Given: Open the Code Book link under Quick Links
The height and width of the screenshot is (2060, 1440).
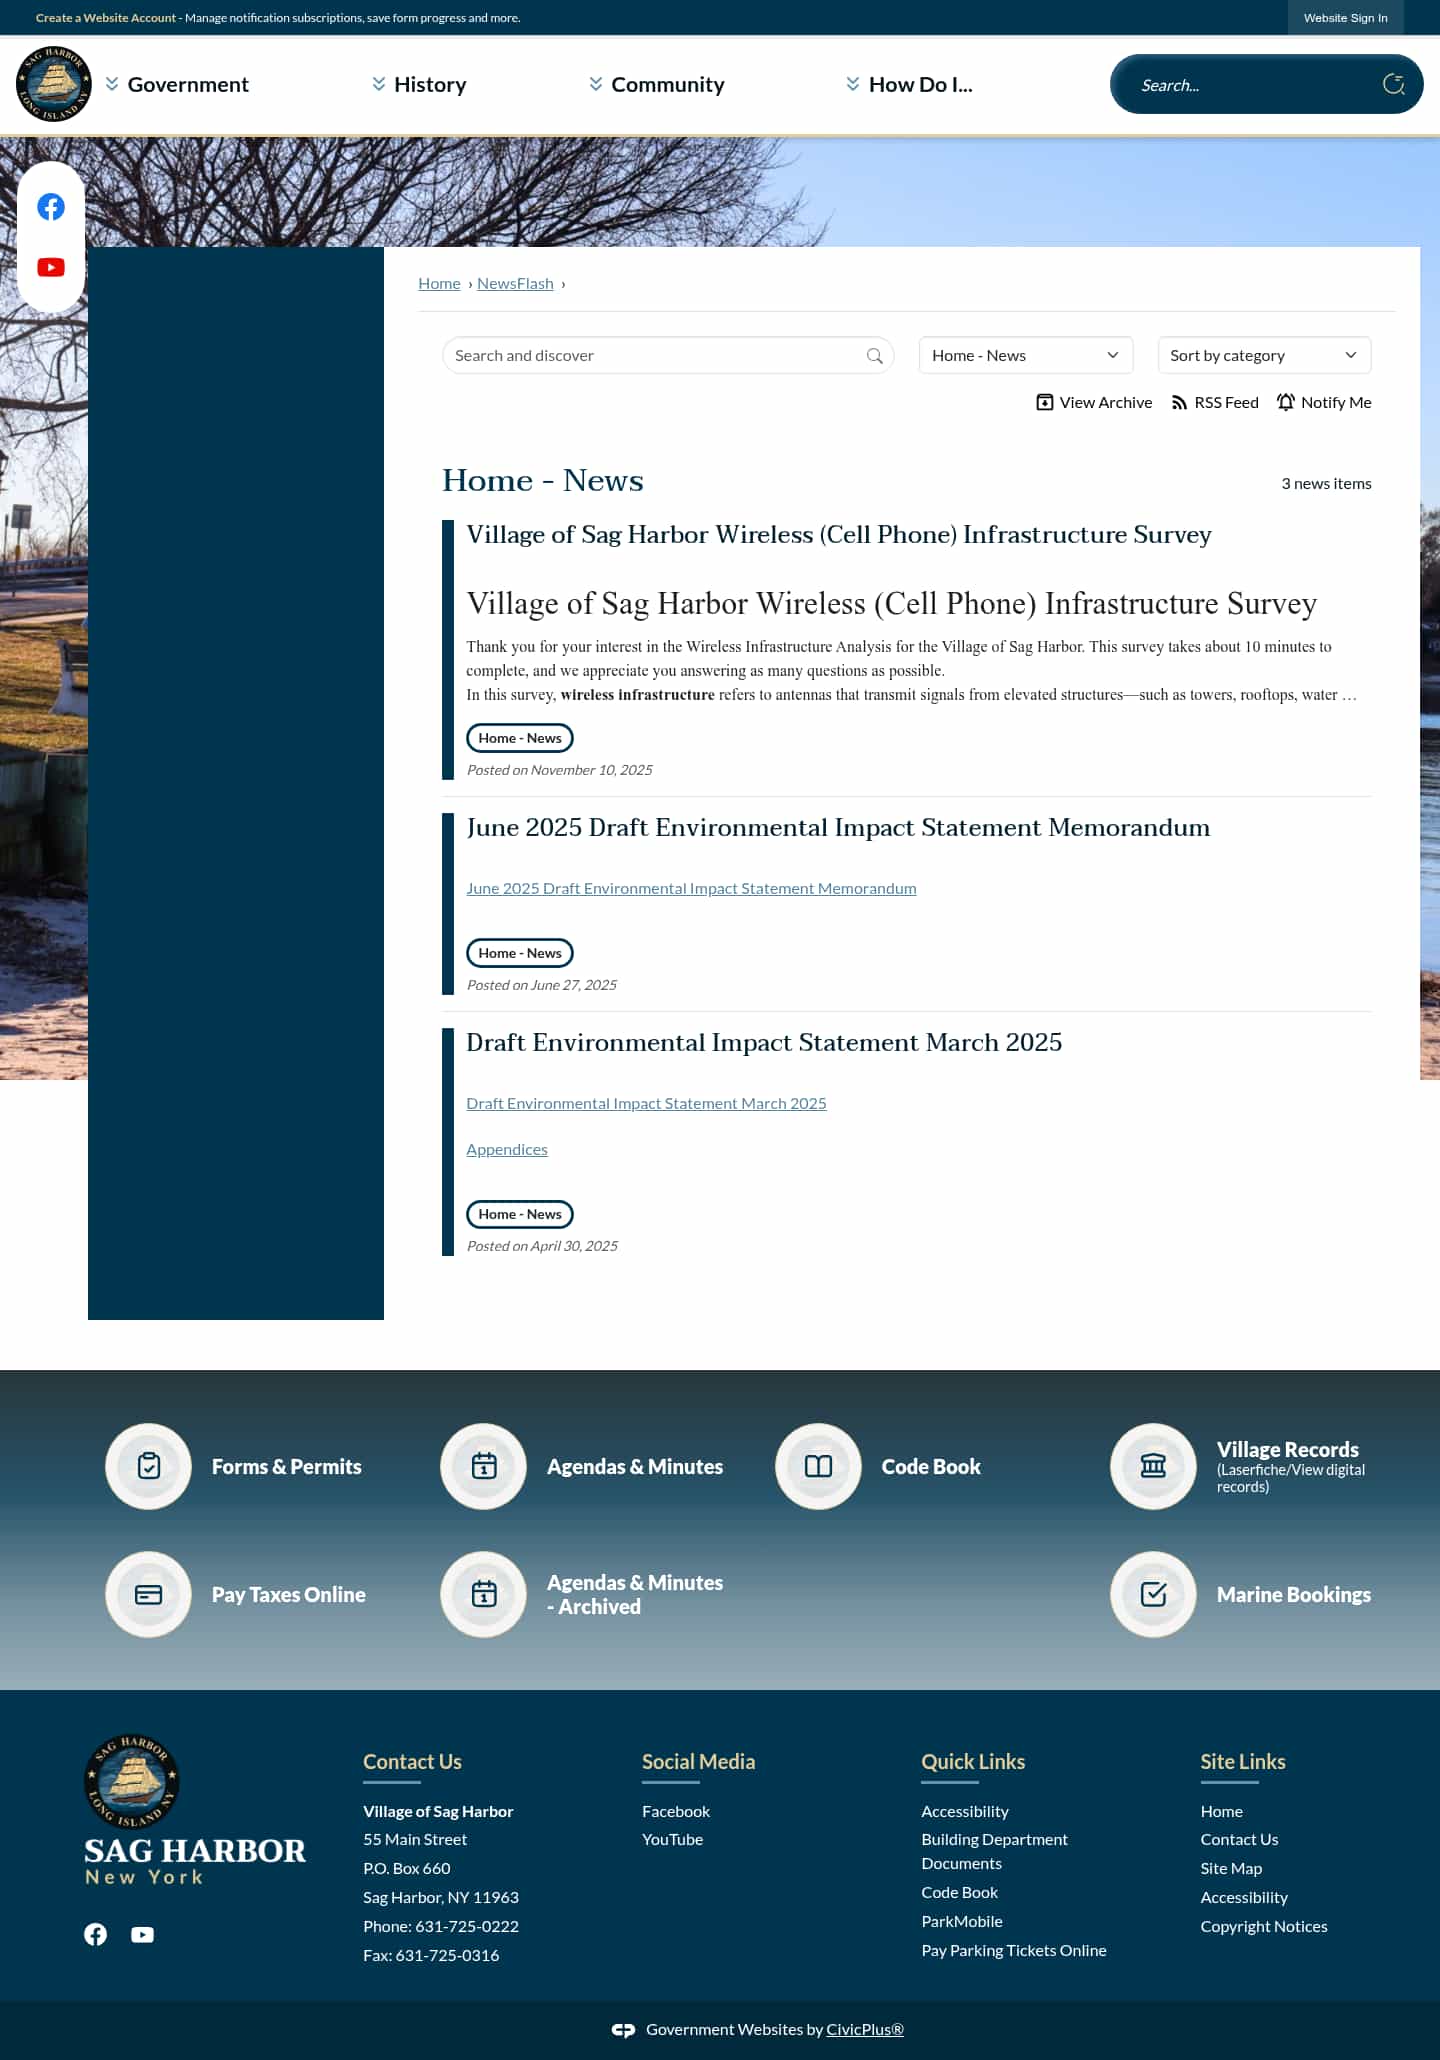Looking at the screenshot, I should click(x=960, y=1893).
